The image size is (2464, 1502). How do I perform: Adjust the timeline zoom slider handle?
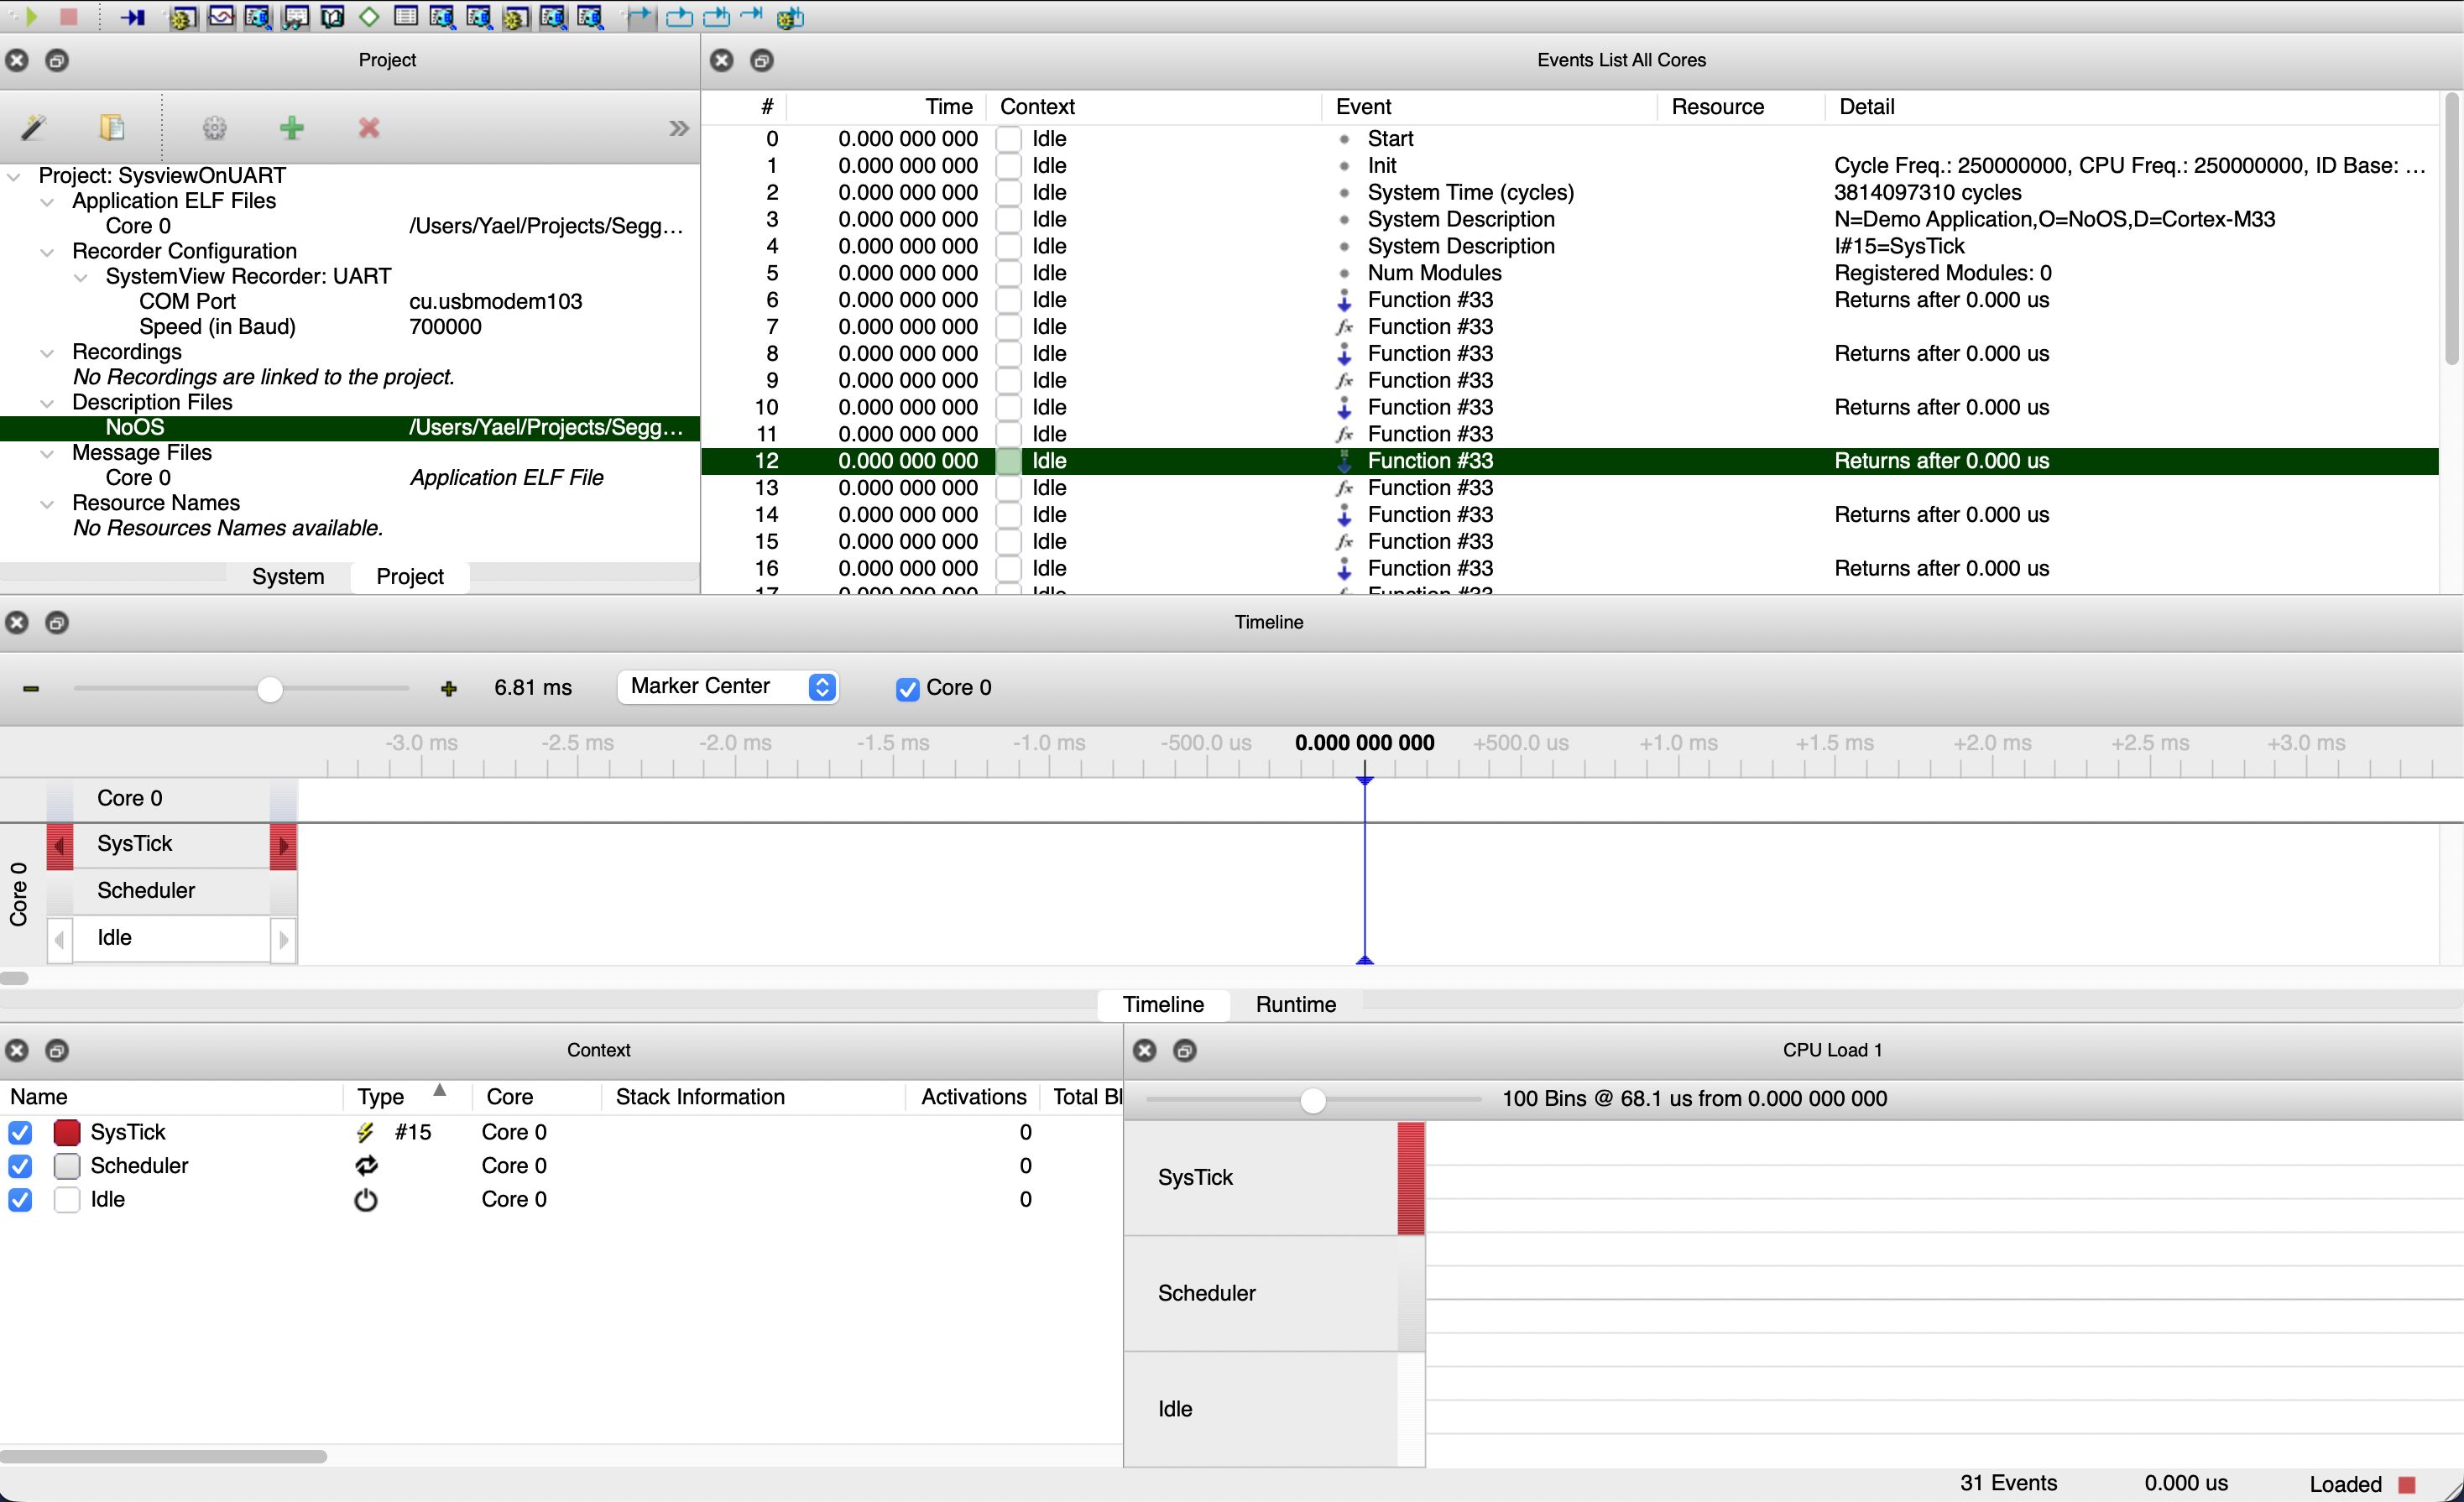pos(269,689)
